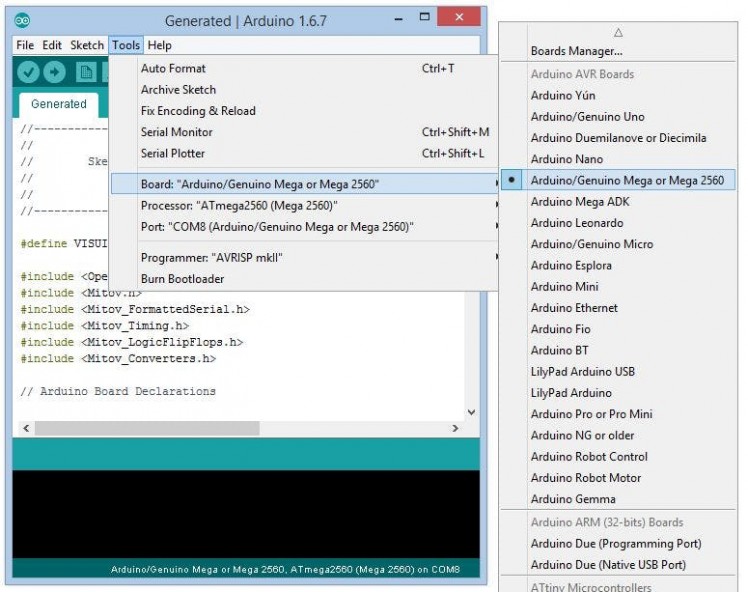Launch the Serial Plotter
This screenshot has width=748, height=592.
(x=304, y=153)
